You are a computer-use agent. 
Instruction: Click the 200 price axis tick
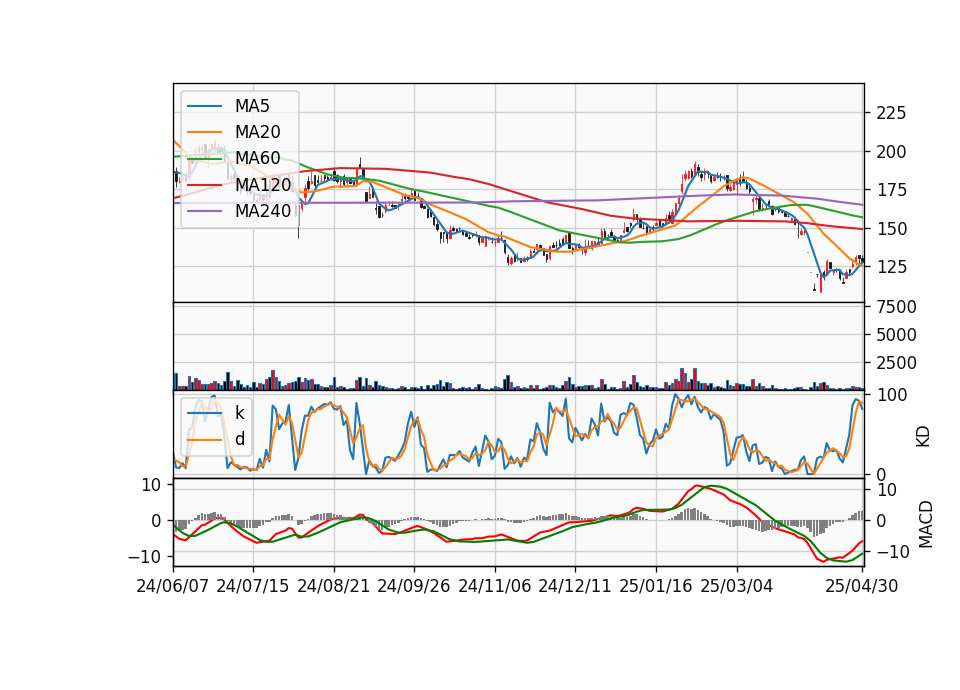(x=891, y=152)
